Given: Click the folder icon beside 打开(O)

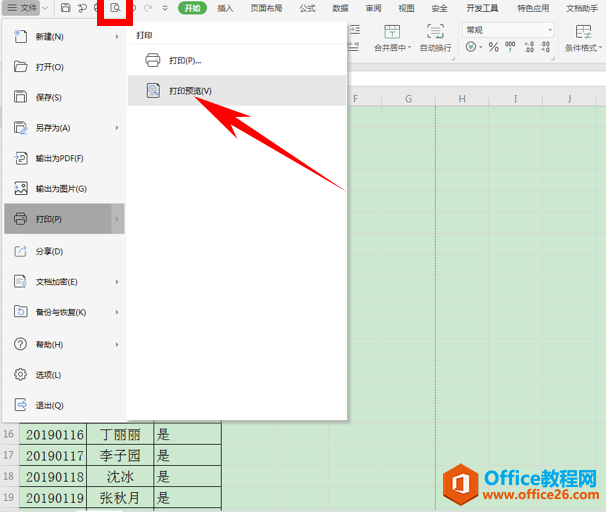Looking at the screenshot, I should pyautogui.click(x=20, y=67).
